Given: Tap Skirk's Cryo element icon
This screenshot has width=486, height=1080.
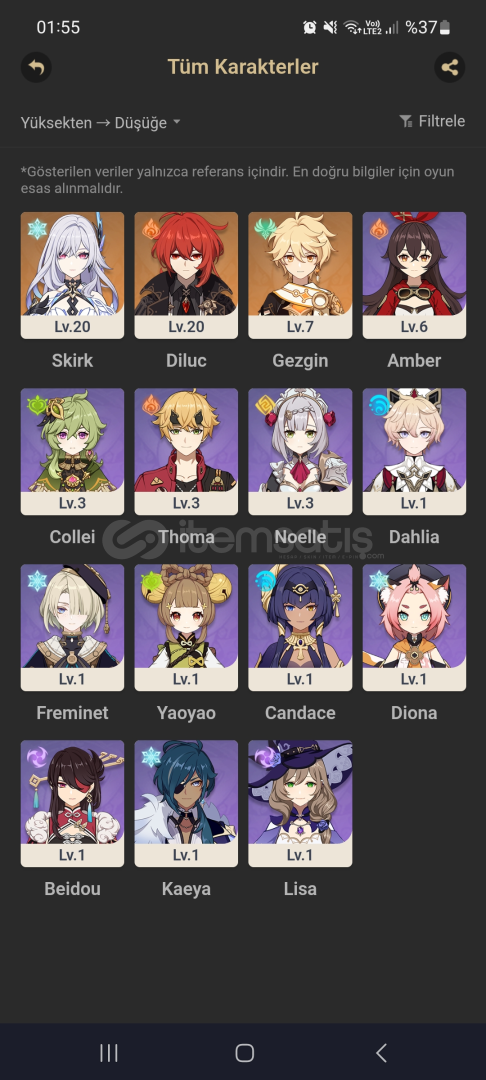Looking at the screenshot, I should coord(37,229).
